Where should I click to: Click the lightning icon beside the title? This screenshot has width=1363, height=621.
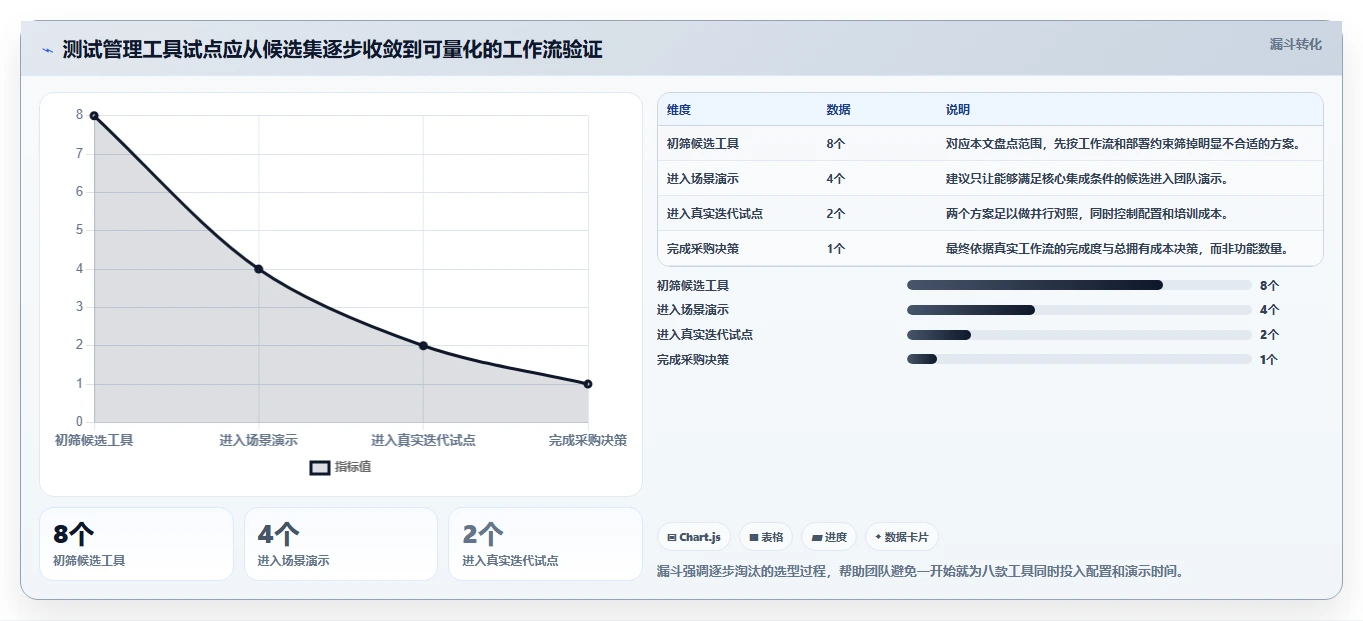pos(47,50)
